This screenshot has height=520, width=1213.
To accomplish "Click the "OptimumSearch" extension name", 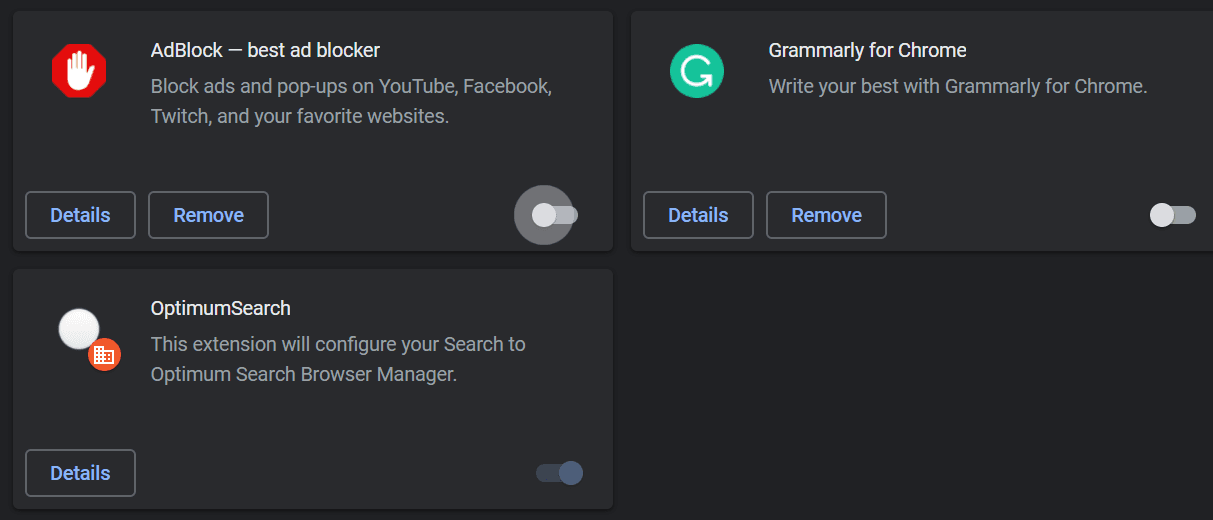I will (x=220, y=308).
